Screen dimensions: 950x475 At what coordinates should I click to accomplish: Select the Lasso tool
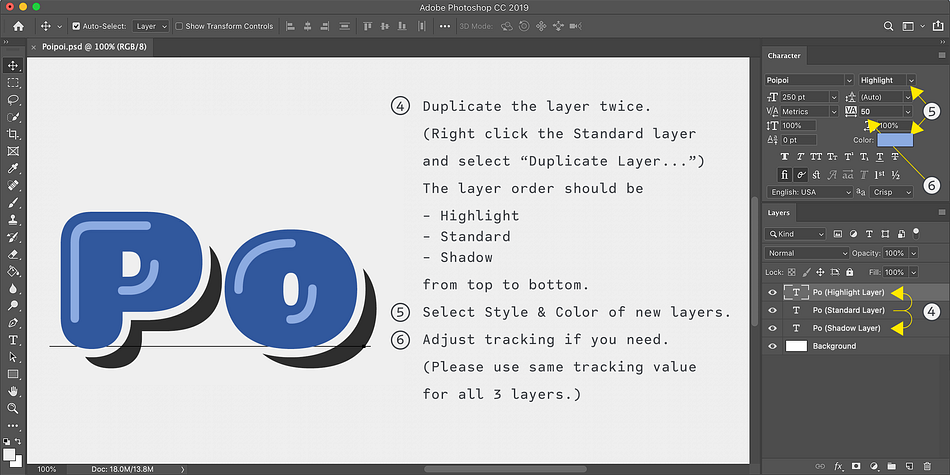pyautogui.click(x=13, y=100)
